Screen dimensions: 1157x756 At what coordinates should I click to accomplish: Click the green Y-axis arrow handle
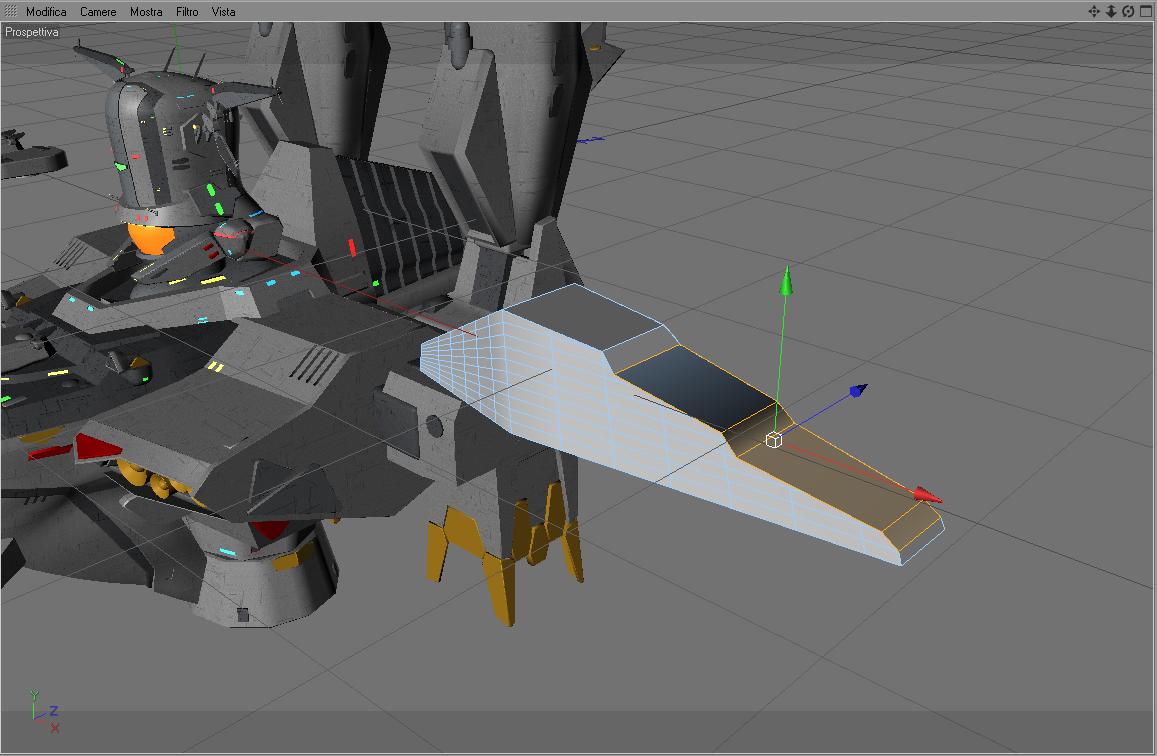pyautogui.click(x=787, y=281)
